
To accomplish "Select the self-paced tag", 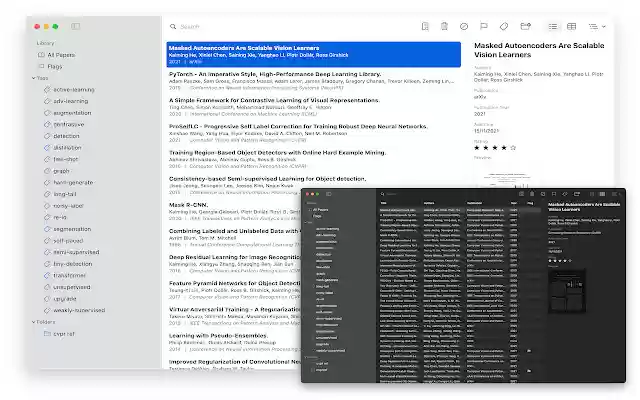I will (x=68, y=241).
